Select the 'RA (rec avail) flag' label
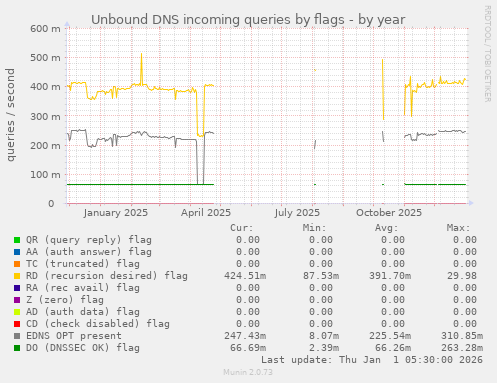This screenshot has width=497, height=383. [83, 288]
